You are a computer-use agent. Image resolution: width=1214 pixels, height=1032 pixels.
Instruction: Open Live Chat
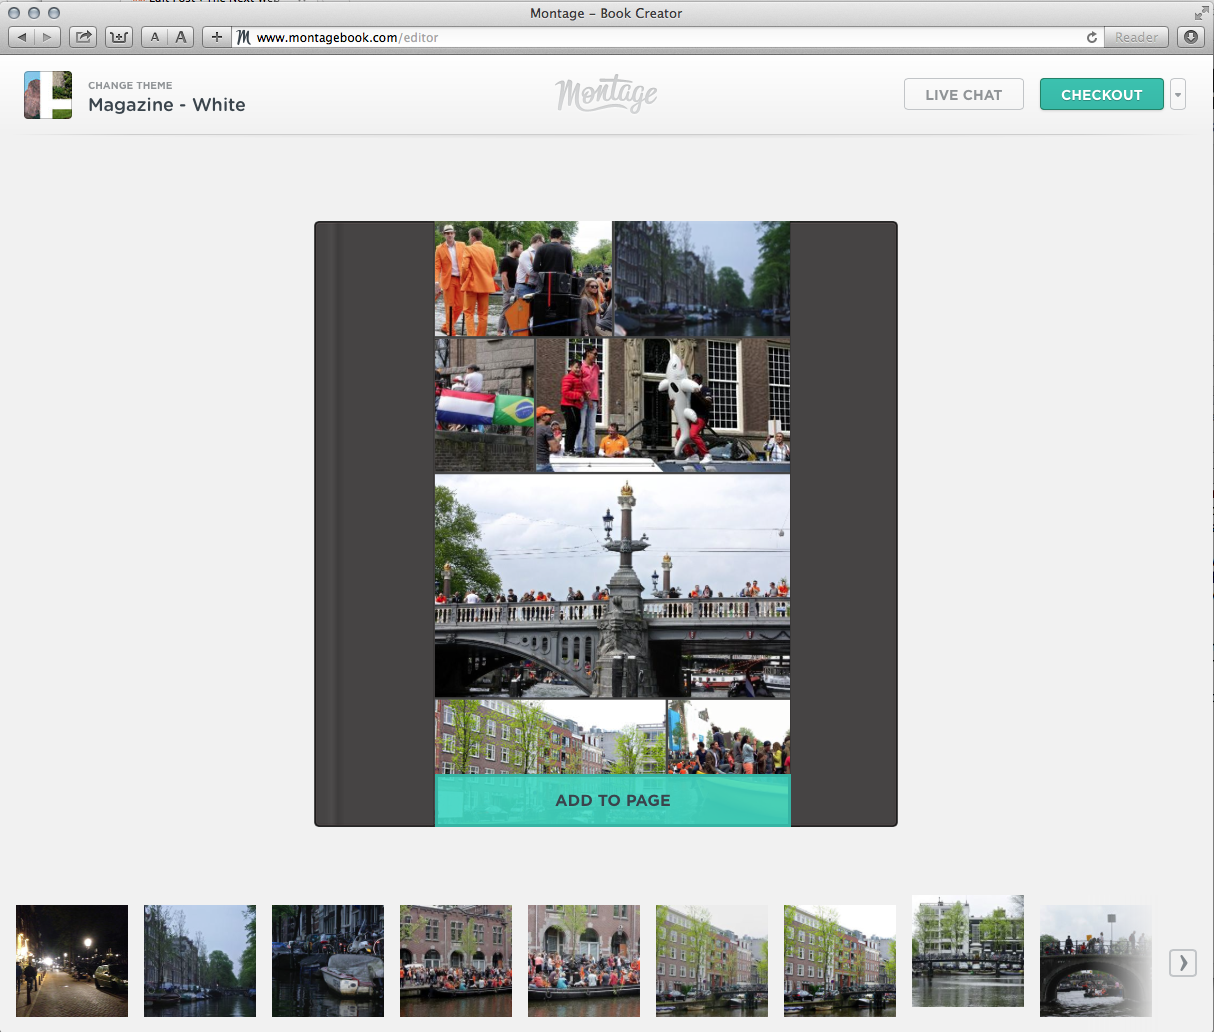point(963,94)
